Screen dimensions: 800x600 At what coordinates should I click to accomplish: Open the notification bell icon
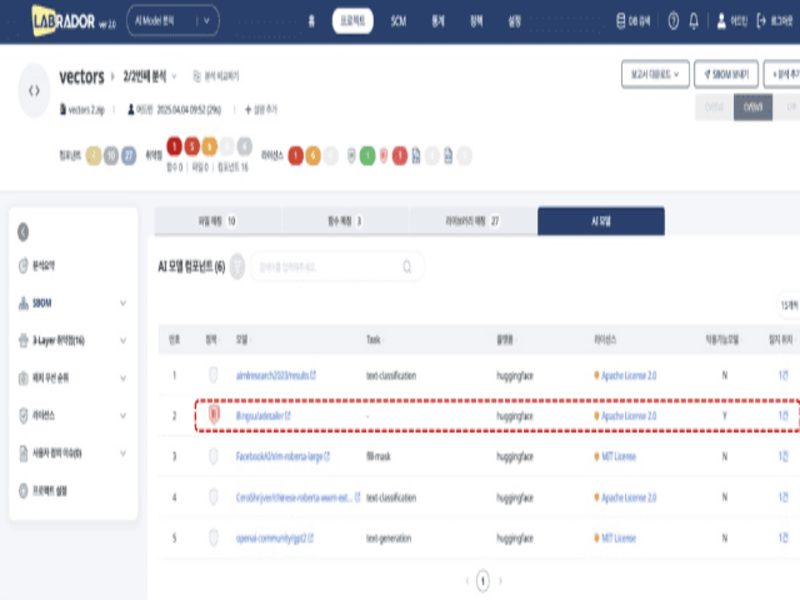pos(694,20)
